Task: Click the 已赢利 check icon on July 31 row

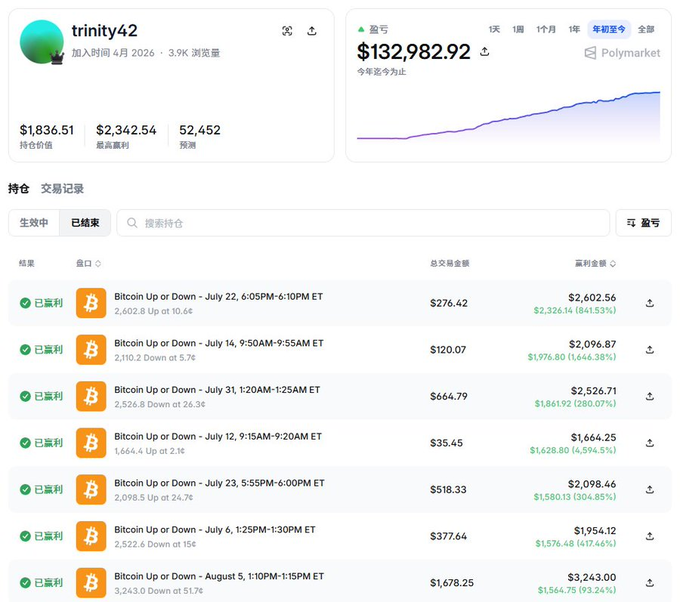Action: [x=25, y=396]
